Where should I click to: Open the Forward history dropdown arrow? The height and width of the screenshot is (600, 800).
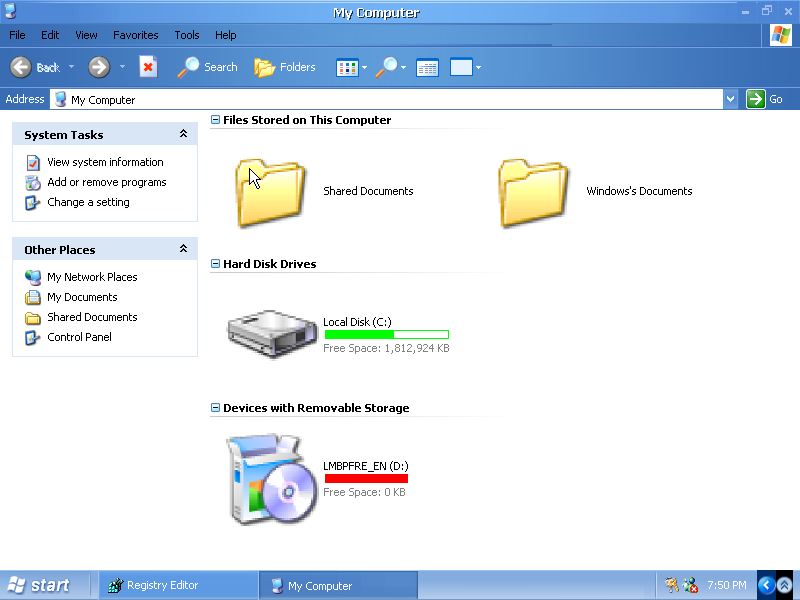tap(122, 66)
